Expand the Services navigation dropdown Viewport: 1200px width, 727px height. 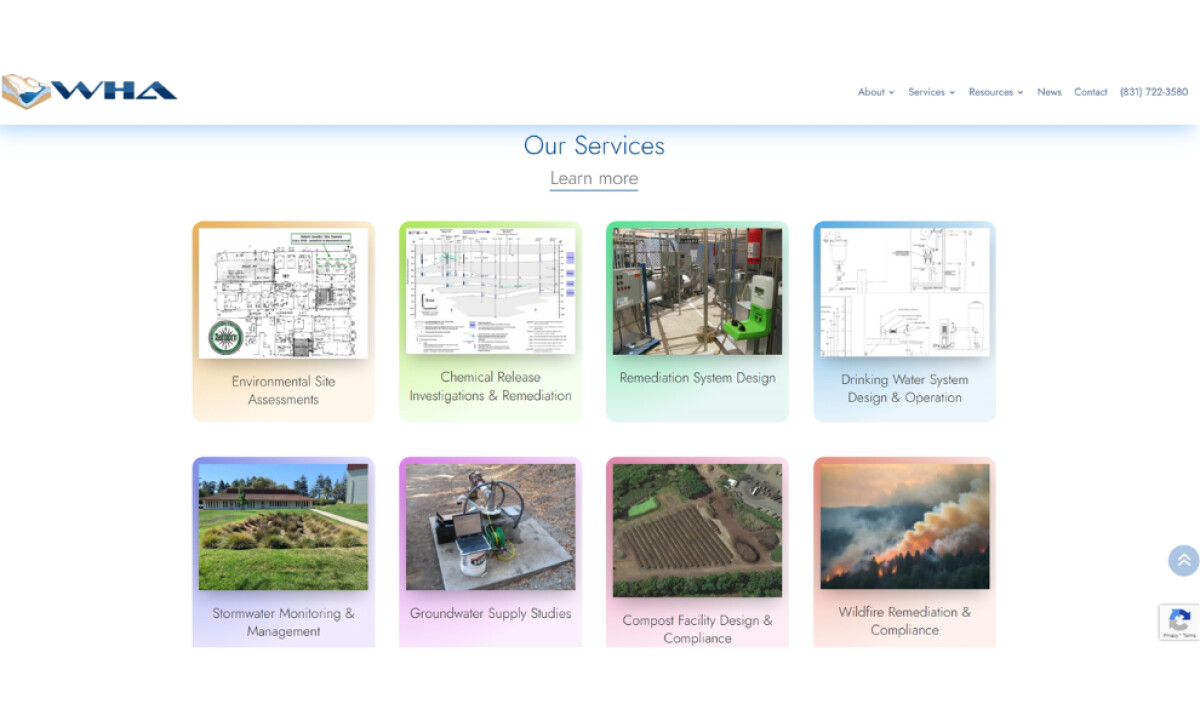pyautogui.click(x=930, y=92)
